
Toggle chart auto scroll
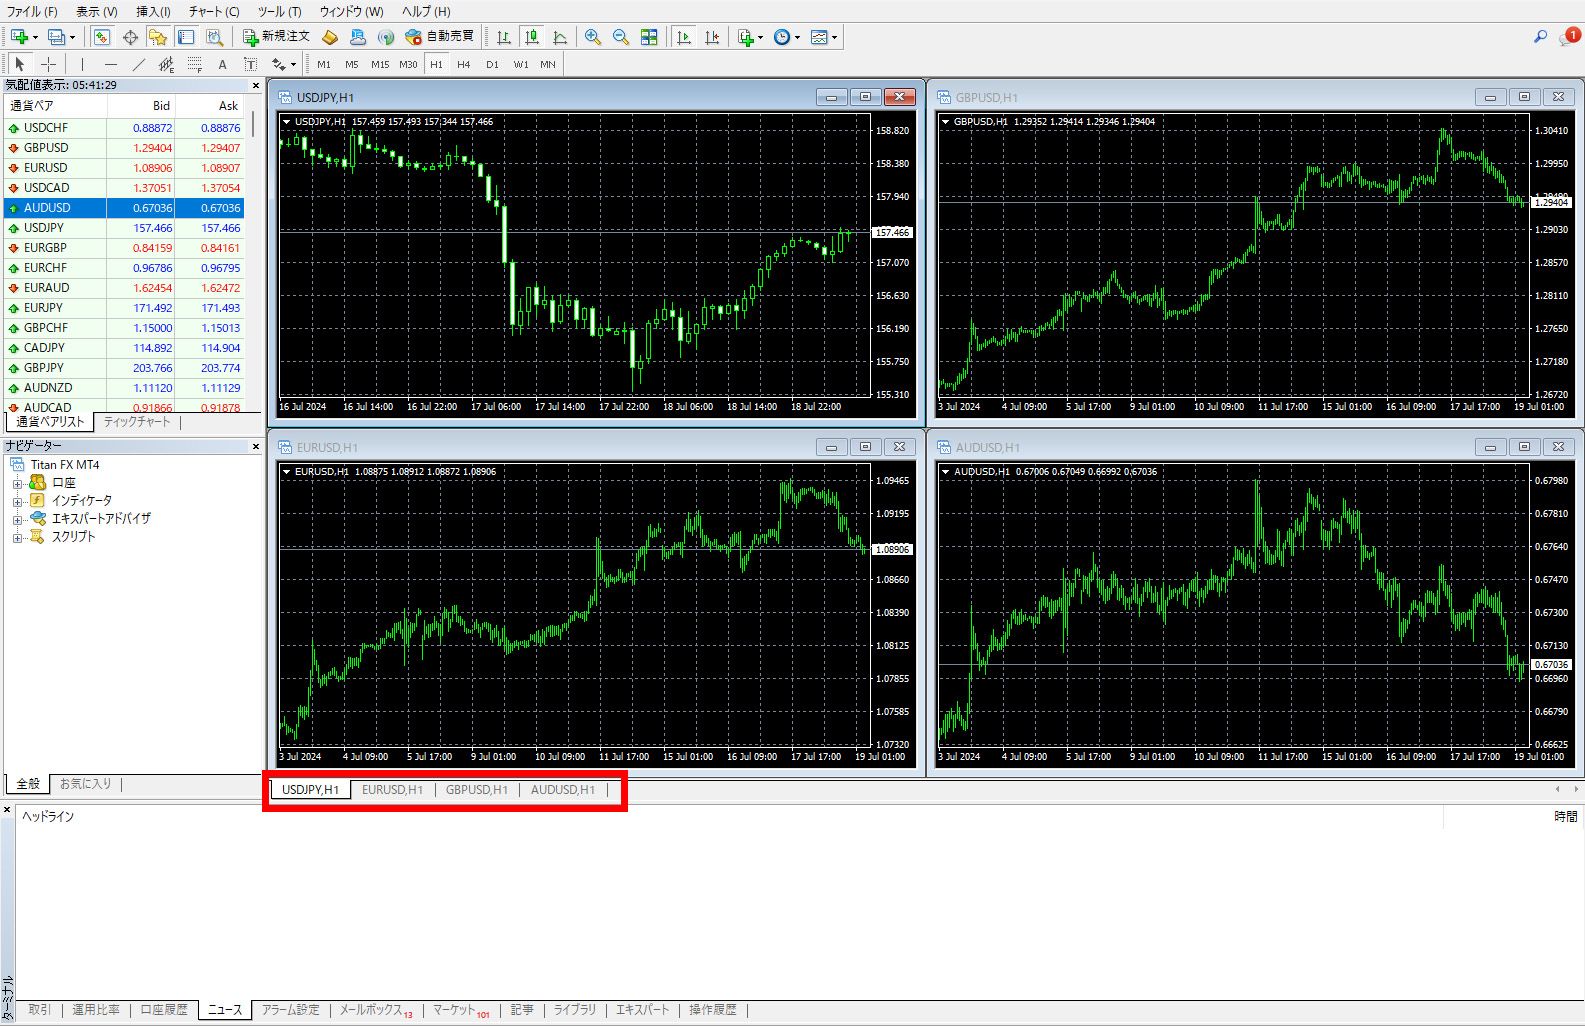coord(684,37)
